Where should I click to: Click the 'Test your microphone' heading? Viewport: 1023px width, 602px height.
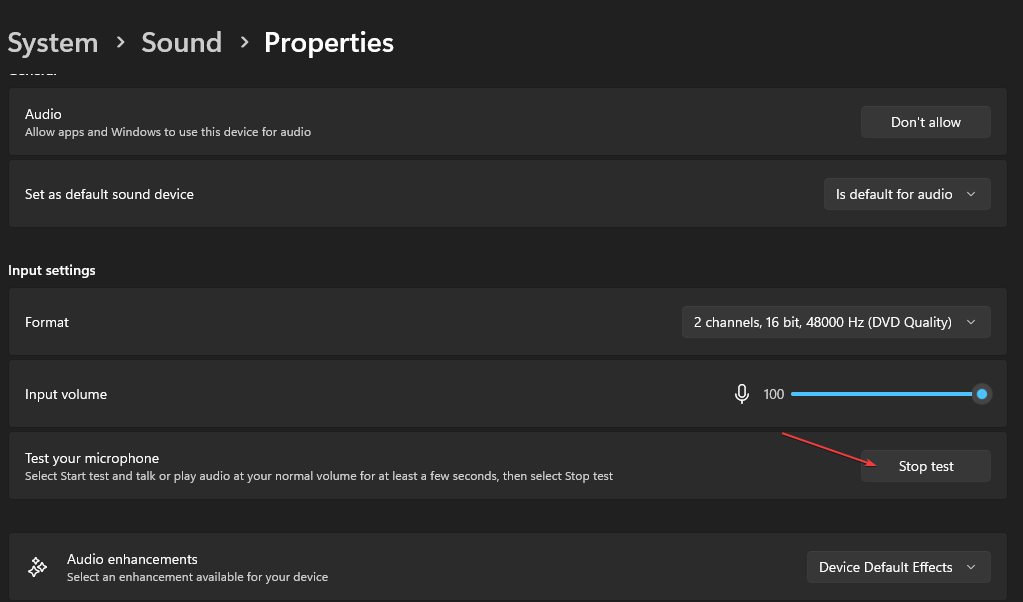(x=92, y=458)
